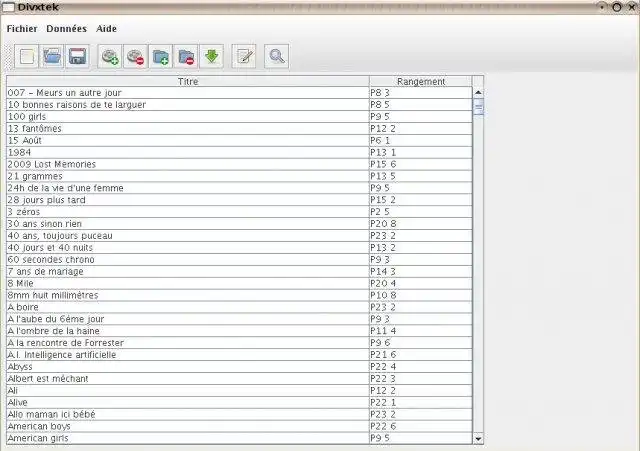Viewport: 640px width, 451px height.
Task: Select row 10 bonnes raisons de te larguer
Action: click(x=239, y=104)
